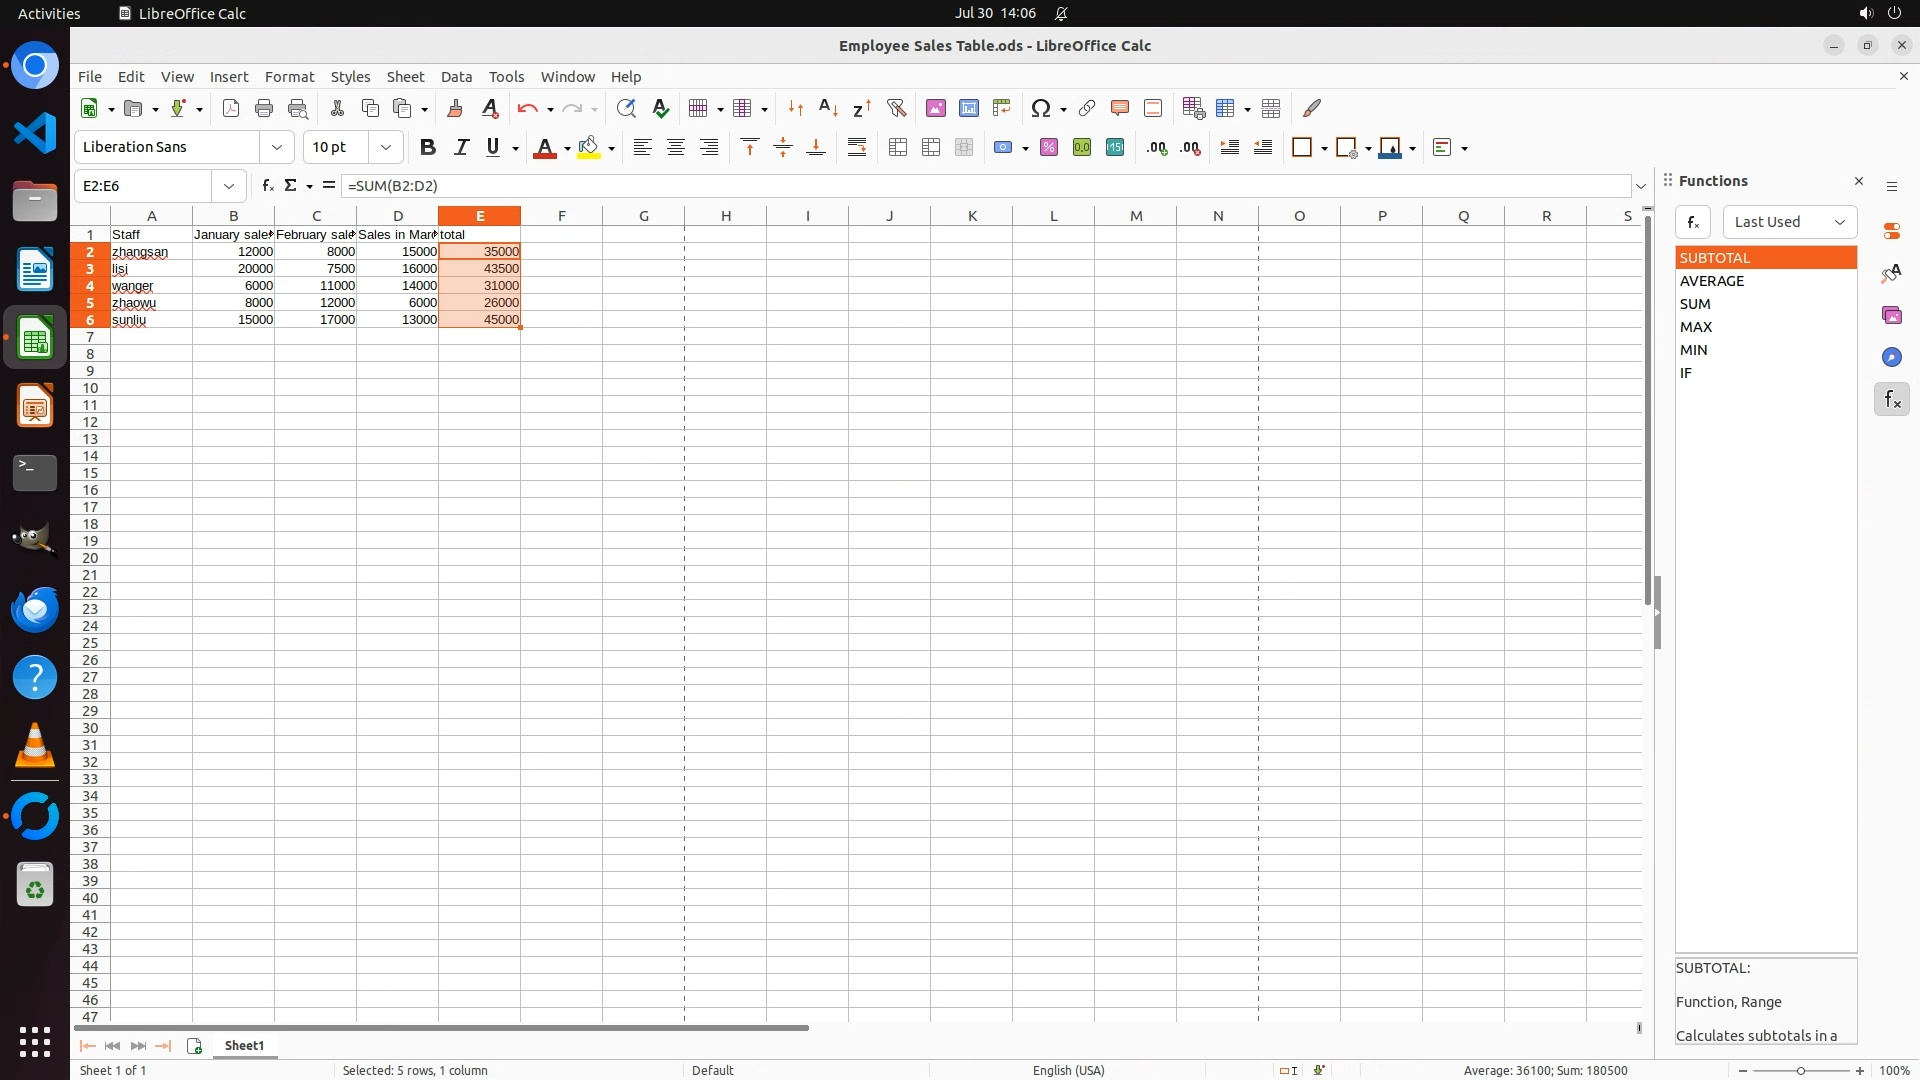Image resolution: width=1920 pixels, height=1080 pixels.
Task: Click the Insert Chart icon
Action: tap(969, 108)
